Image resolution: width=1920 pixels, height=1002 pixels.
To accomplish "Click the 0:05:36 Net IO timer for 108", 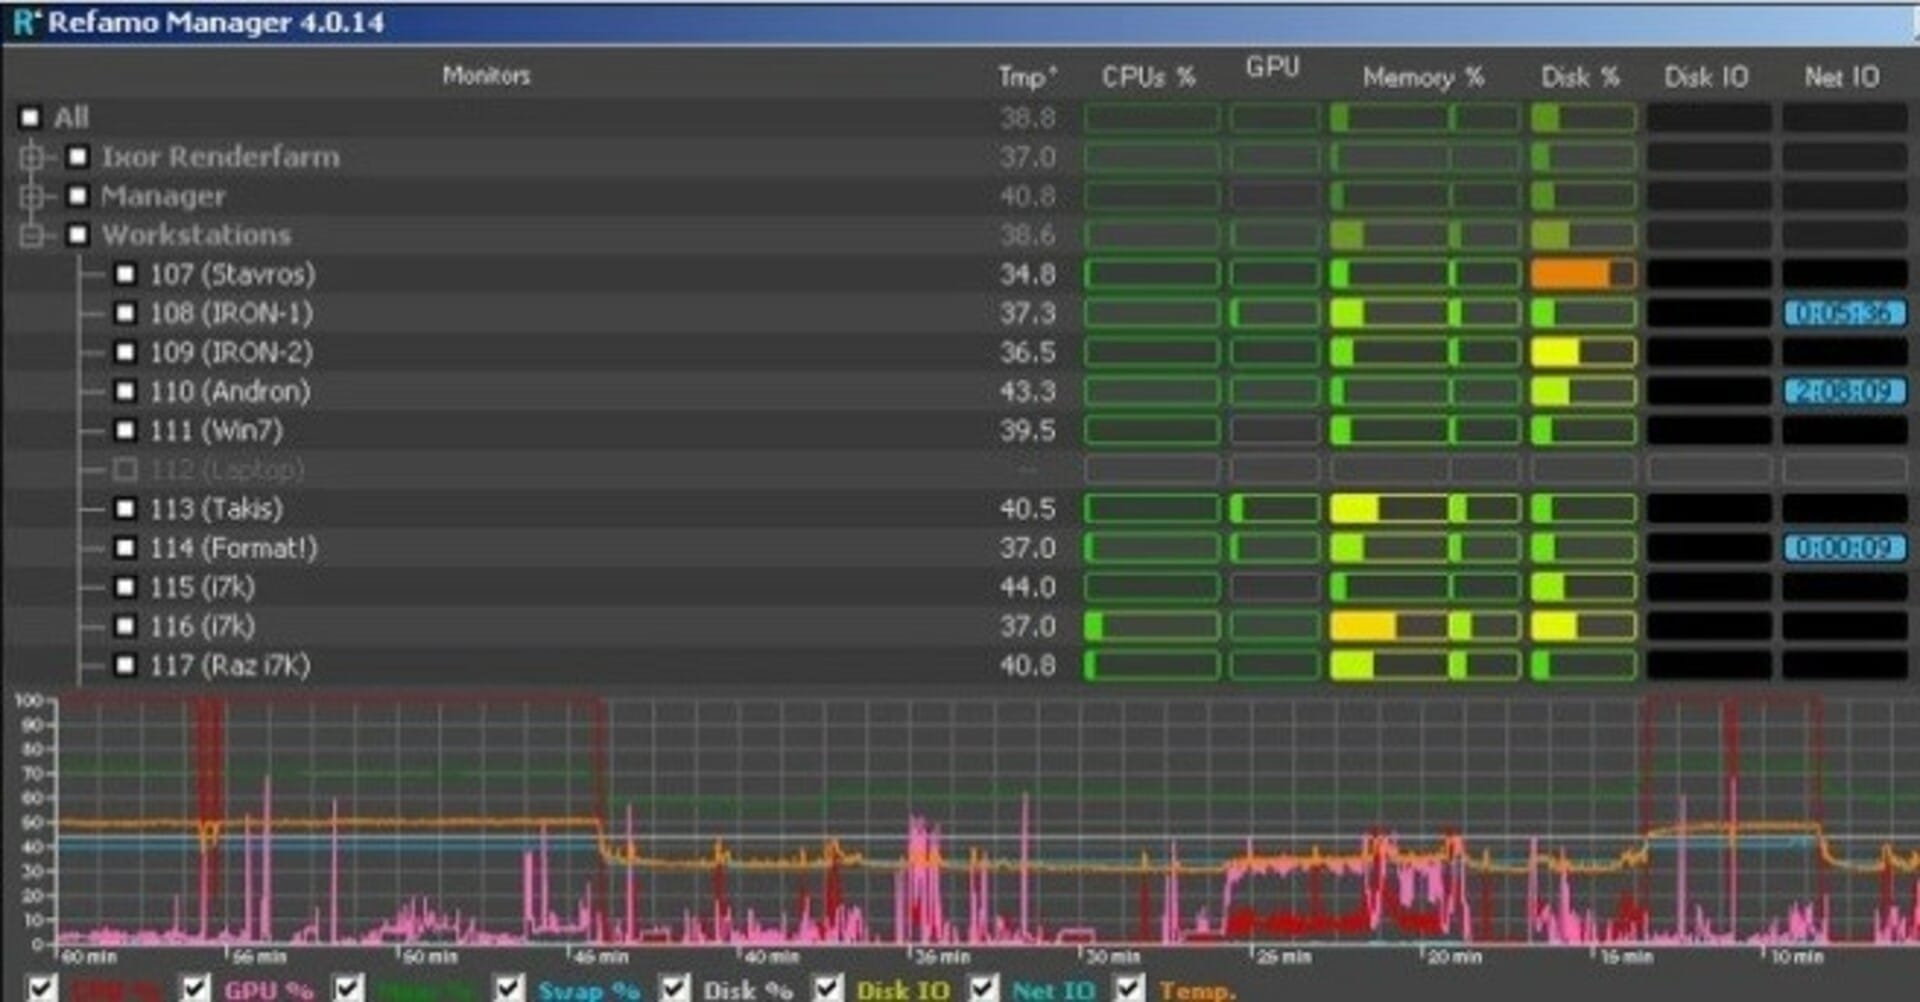I will pos(1844,313).
